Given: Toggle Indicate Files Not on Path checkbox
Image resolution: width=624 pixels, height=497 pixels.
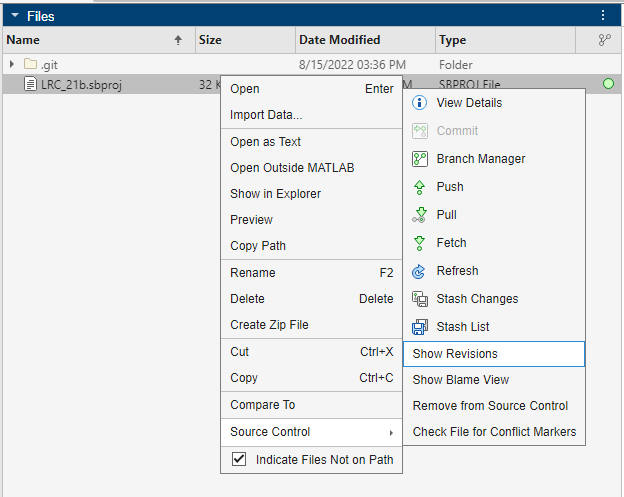Looking at the screenshot, I should point(239,459).
